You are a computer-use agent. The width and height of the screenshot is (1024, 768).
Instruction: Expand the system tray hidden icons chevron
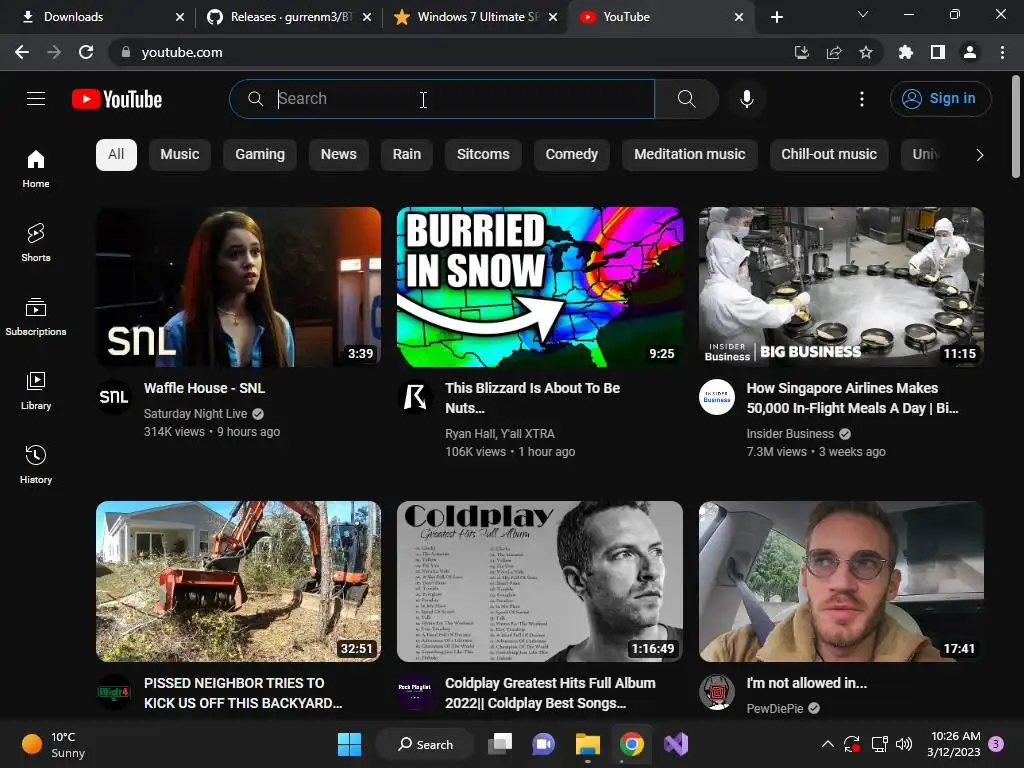[827, 744]
